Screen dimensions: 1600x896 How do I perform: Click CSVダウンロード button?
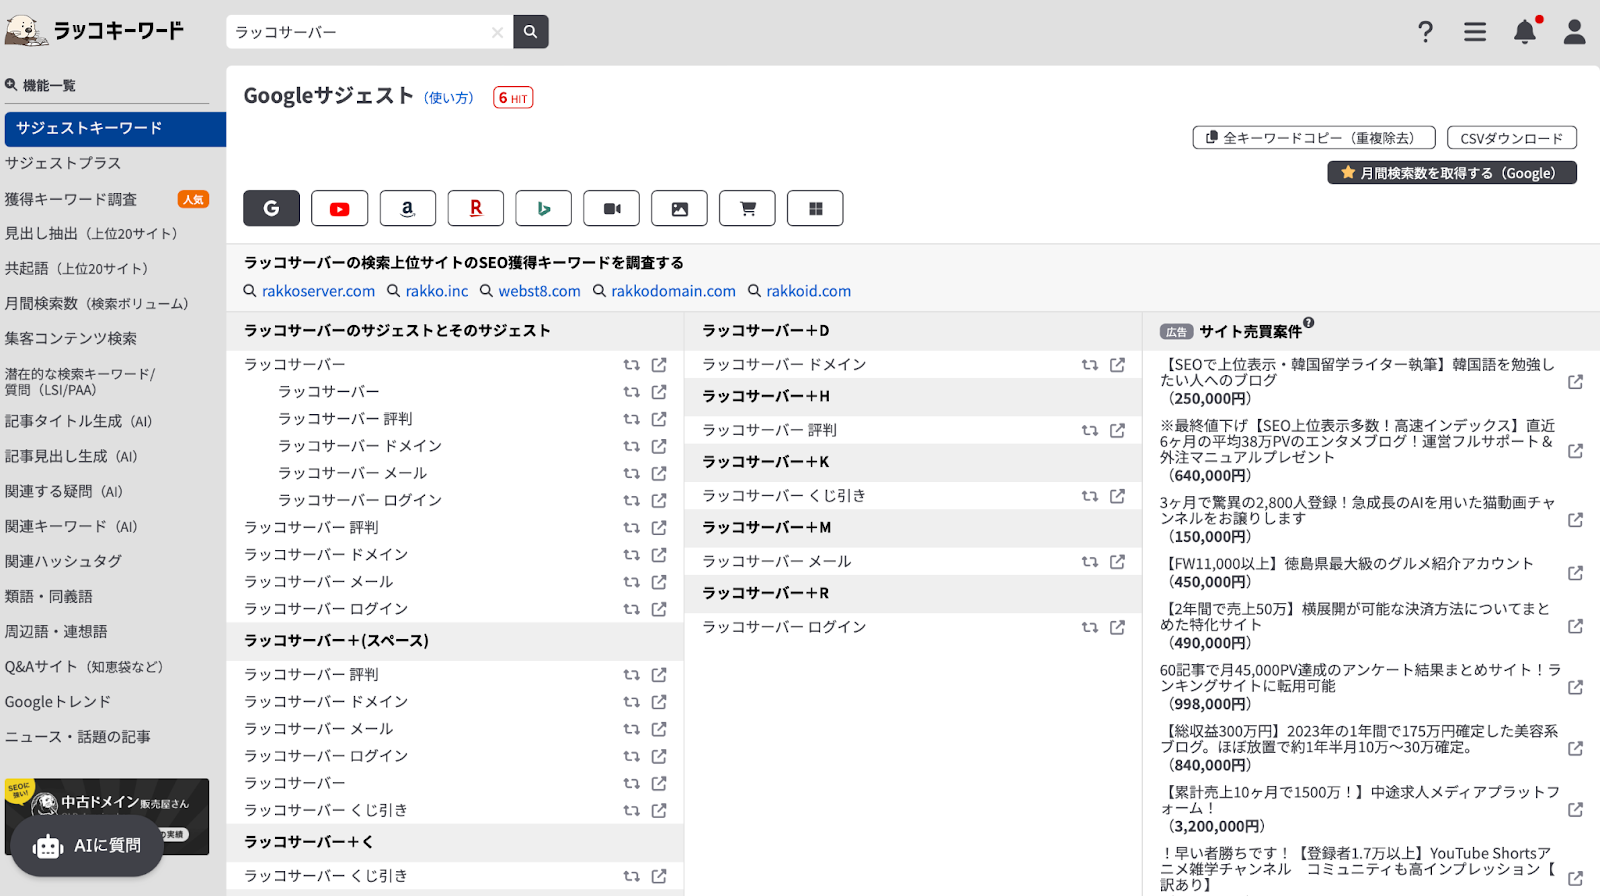point(1512,138)
